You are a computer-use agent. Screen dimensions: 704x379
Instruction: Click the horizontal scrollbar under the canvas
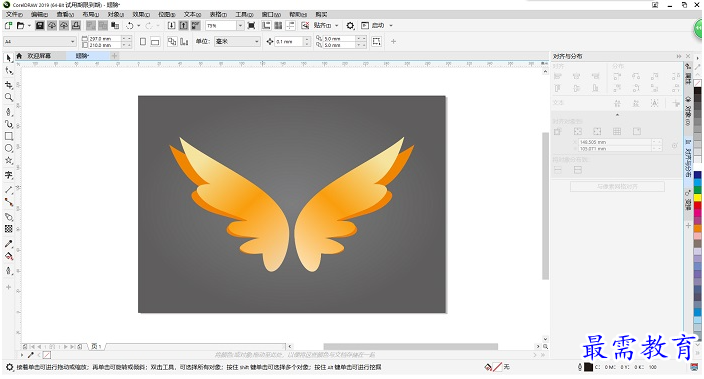410,346
